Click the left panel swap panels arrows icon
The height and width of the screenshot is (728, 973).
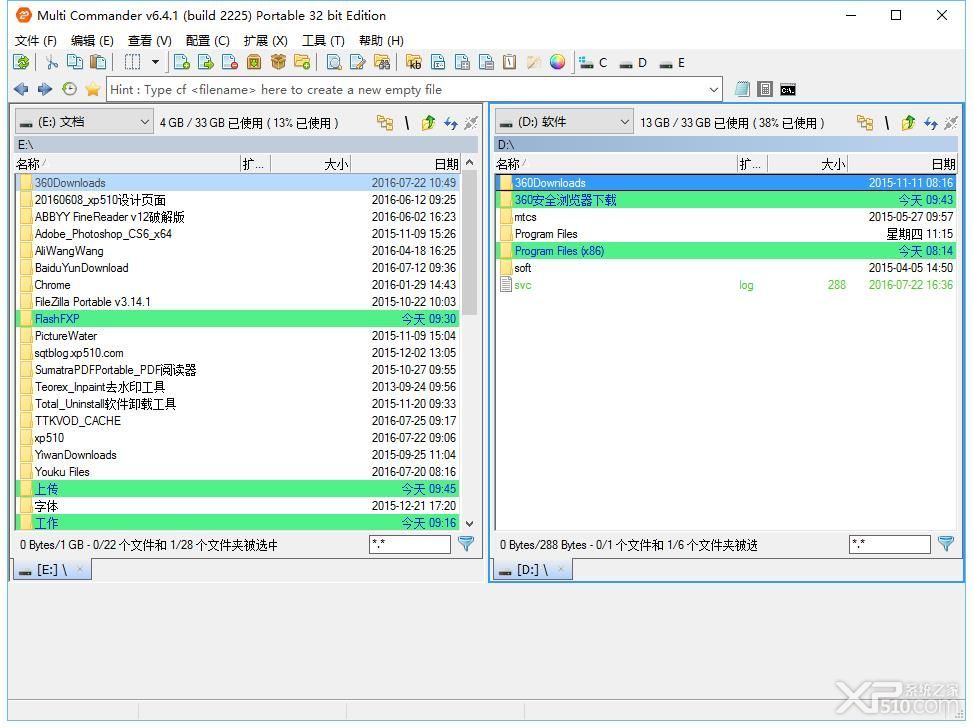451,123
